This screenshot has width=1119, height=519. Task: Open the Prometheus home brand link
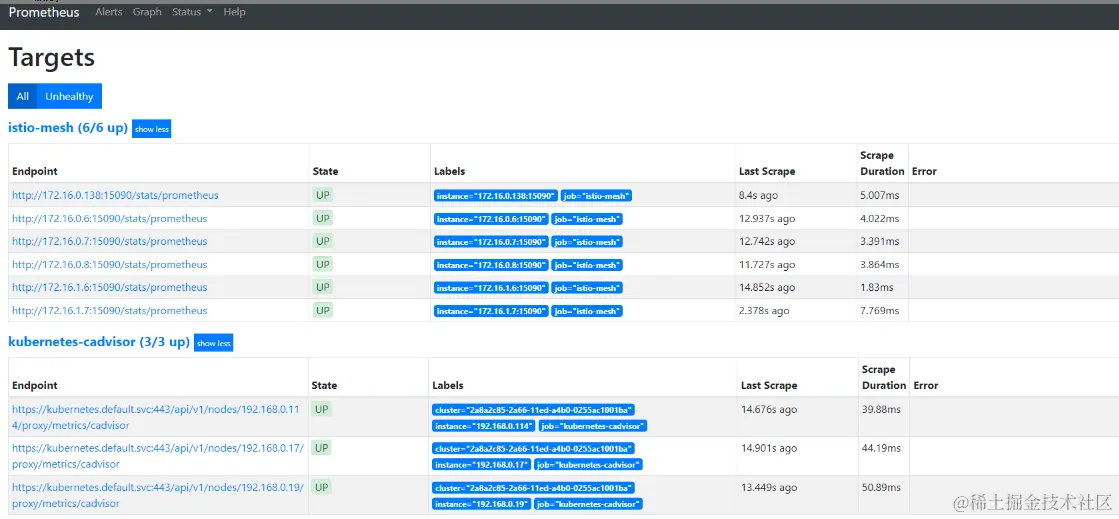[44, 12]
